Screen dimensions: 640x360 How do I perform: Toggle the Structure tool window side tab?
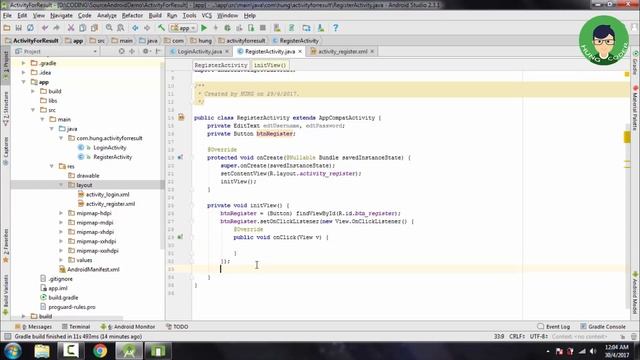tap(6, 109)
